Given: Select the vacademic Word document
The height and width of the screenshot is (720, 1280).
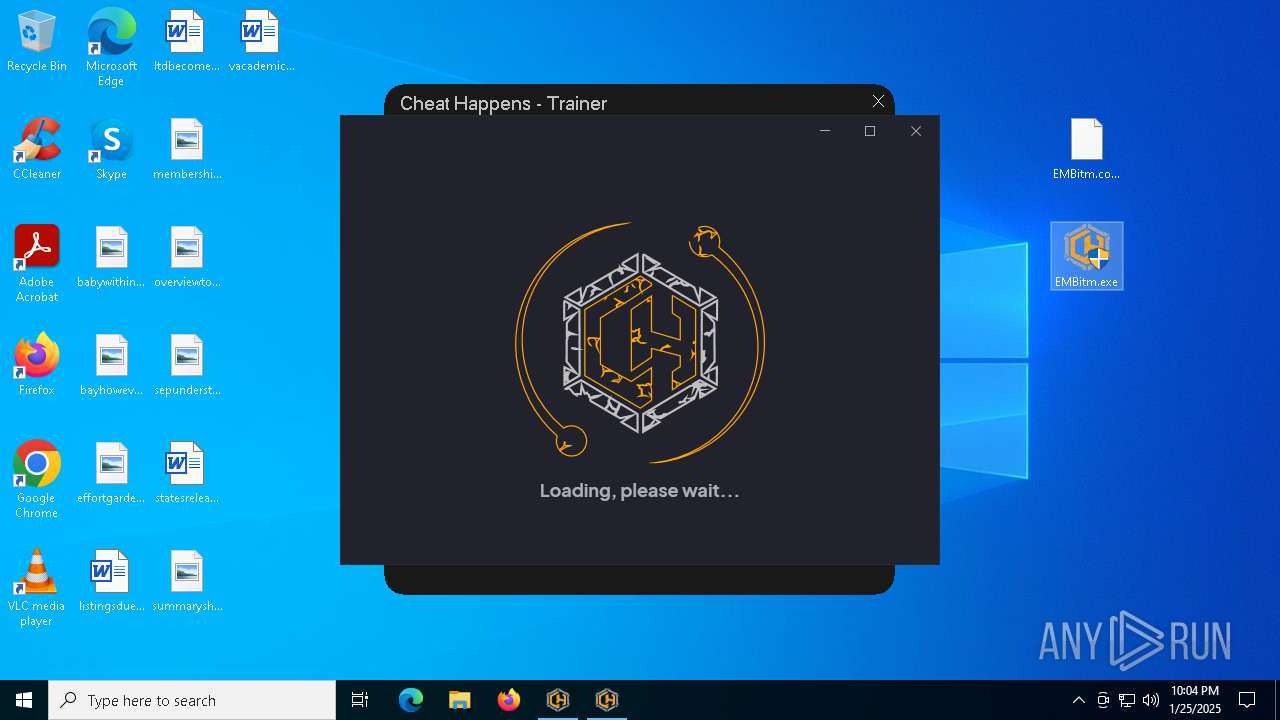Looking at the screenshot, I should tap(261, 42).
